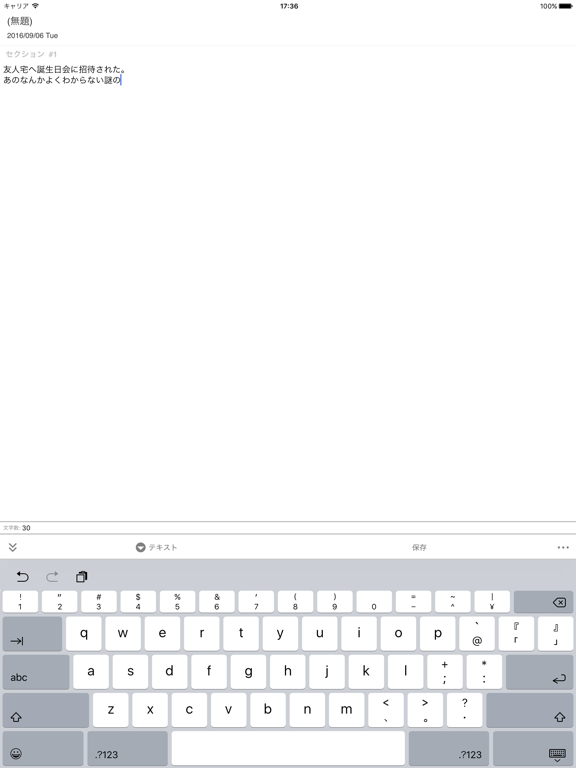The height and width of the screenshot is (768, 576).
Task: Tap the colon asterisk key
Action: [x=484, y=672]
